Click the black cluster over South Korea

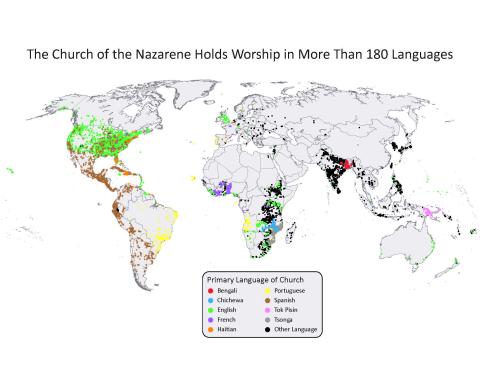coord(396,146)
